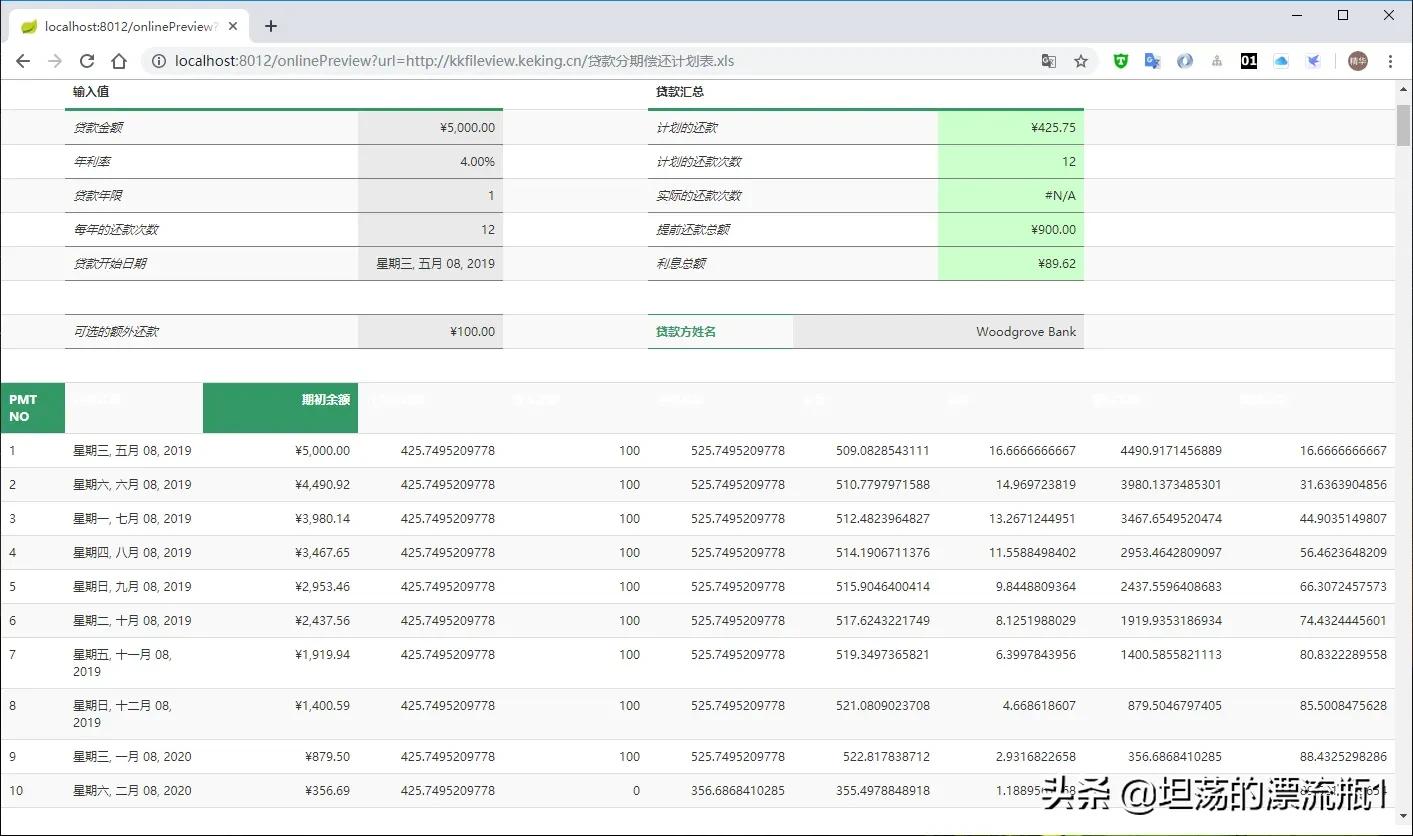Click the "01" extension badge

pos(1248,61)
